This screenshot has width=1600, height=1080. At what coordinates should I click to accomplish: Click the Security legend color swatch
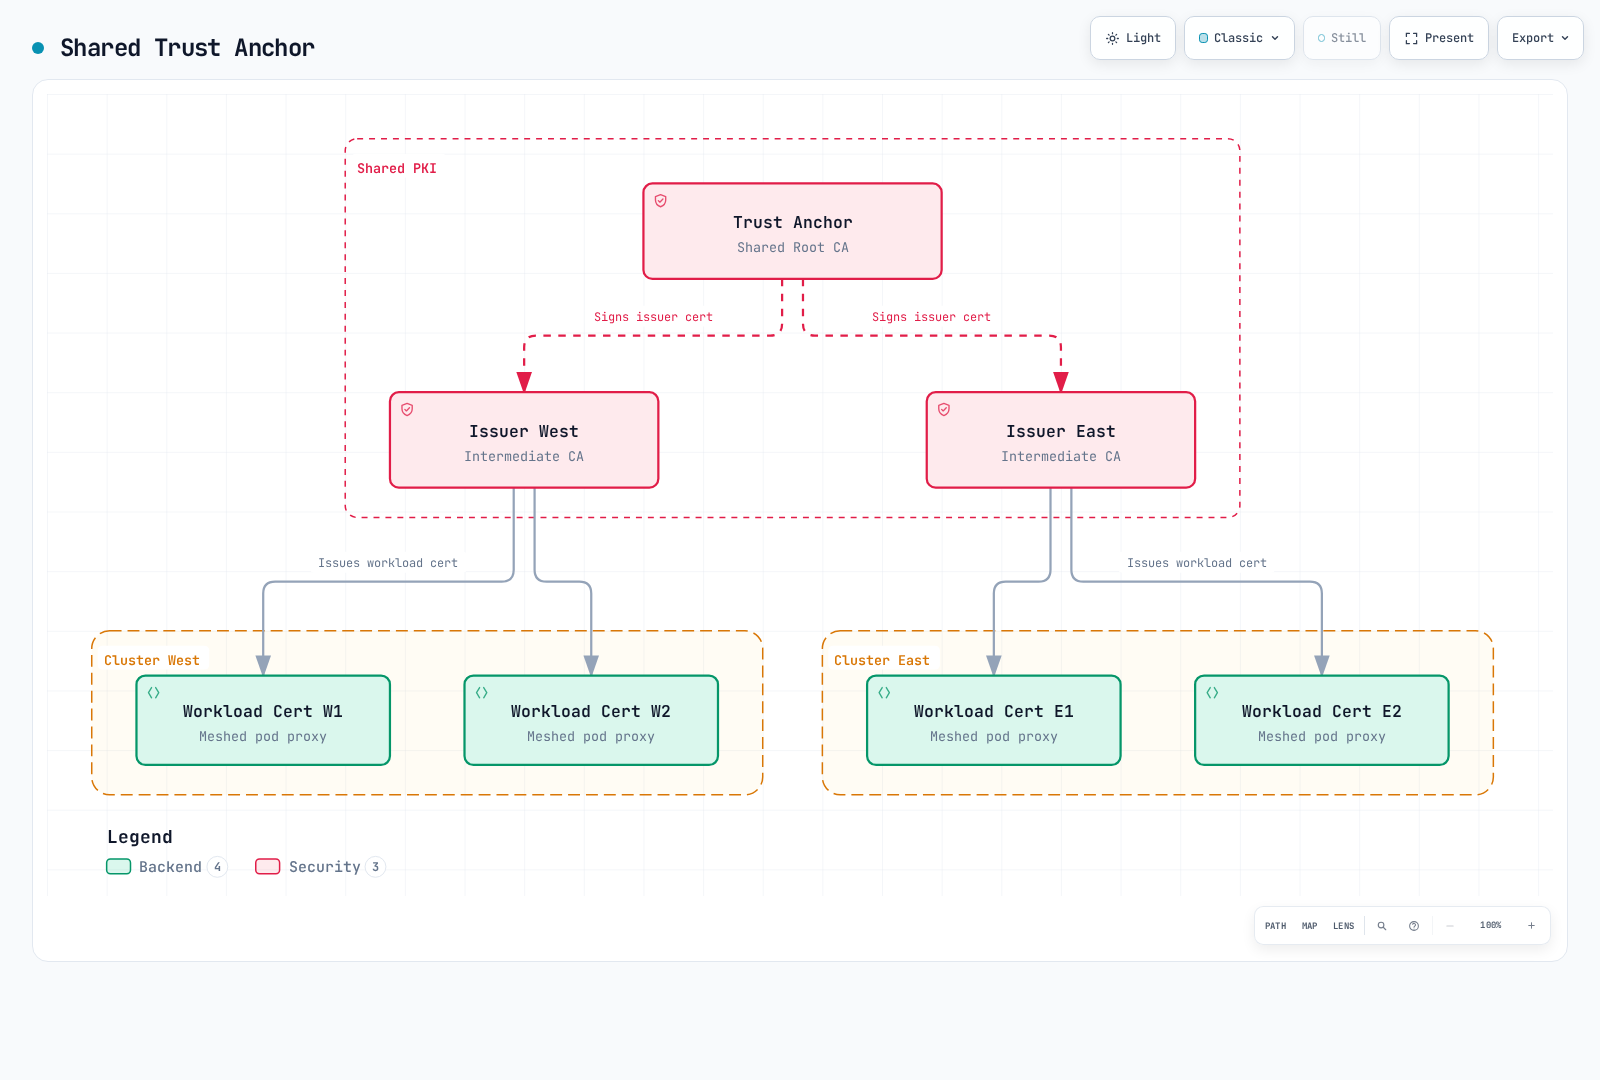click(x=268, y=867)
